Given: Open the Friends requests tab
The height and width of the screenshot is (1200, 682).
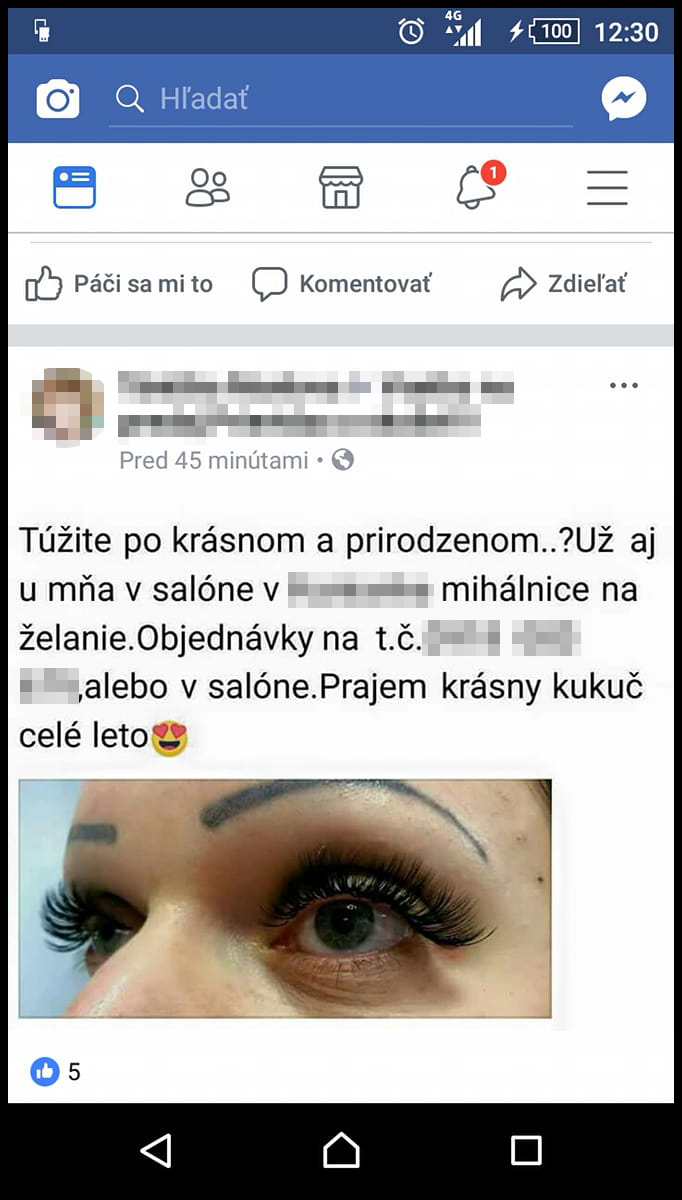Looking at the screenshot, I should (x=207, y=187).
